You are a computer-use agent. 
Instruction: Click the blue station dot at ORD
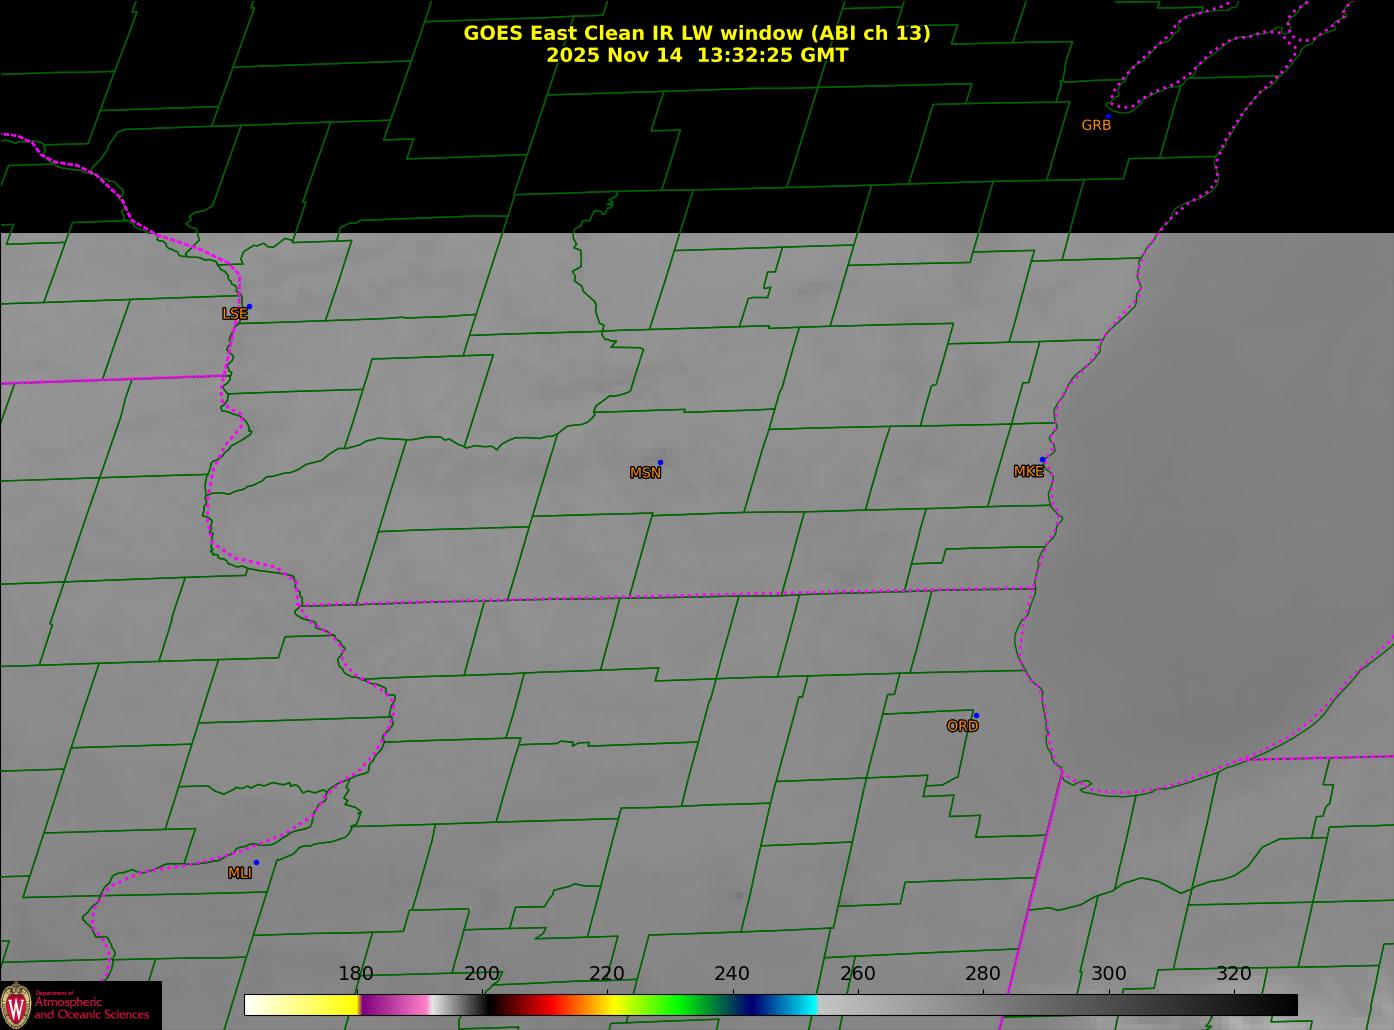point(976,716)
